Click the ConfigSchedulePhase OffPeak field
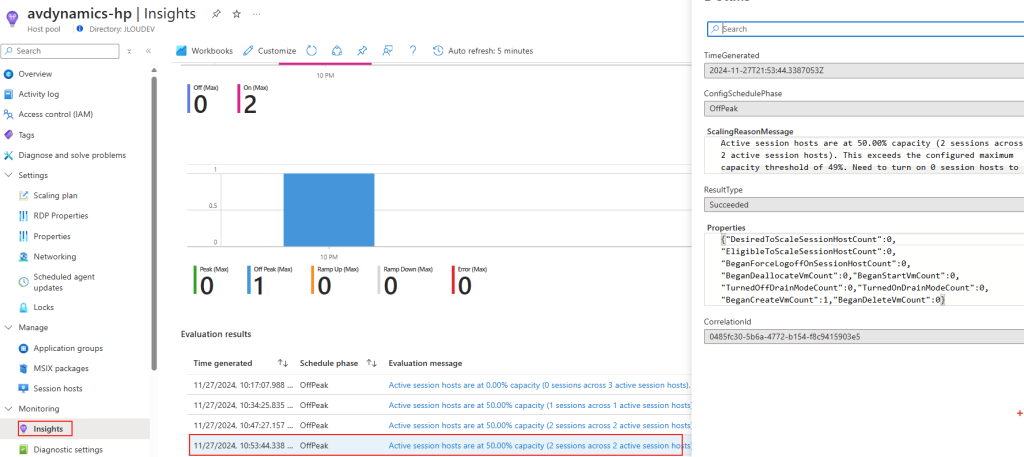1024x457 pixels. pyautogui.click(x=864, y=108)
